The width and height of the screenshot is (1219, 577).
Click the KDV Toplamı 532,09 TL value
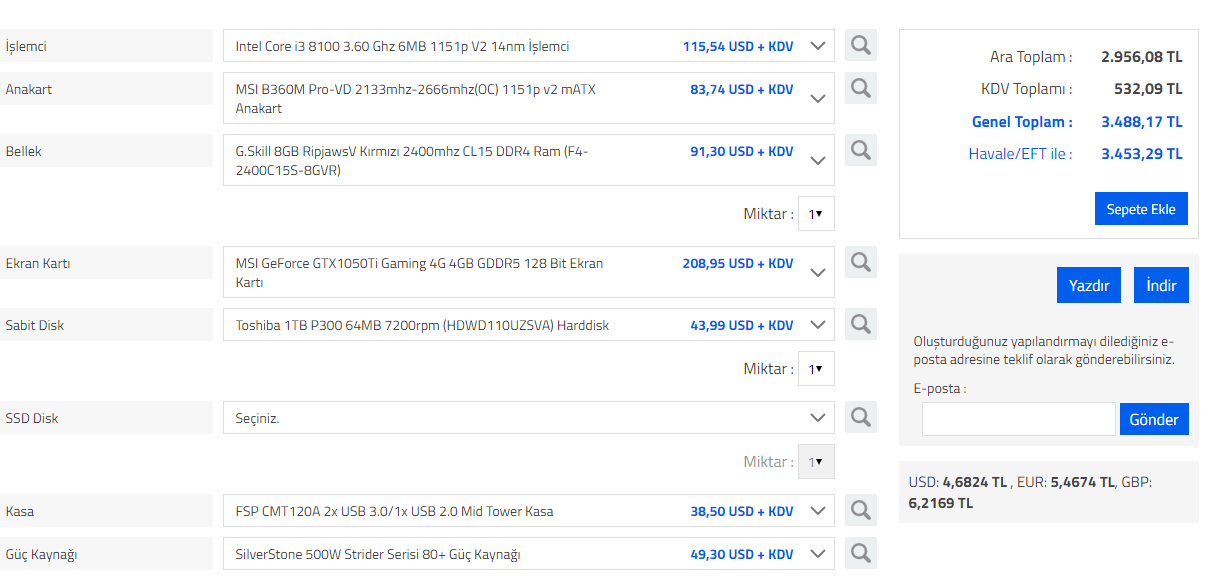(1148, 89)
